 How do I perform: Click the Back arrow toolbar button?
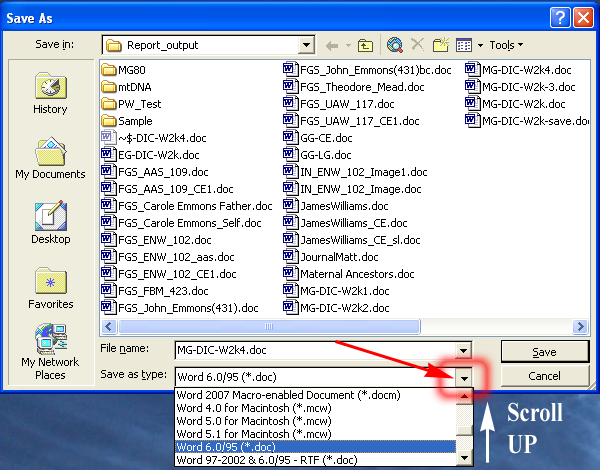click(332, 46)
